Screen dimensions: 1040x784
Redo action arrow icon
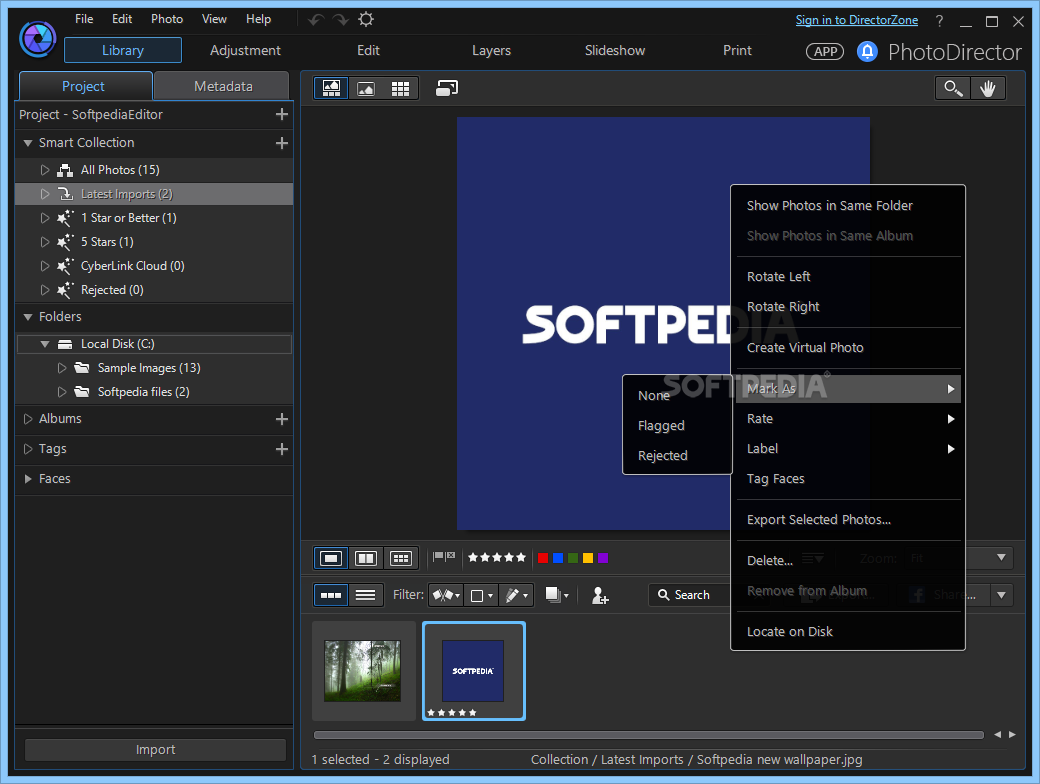340,20
